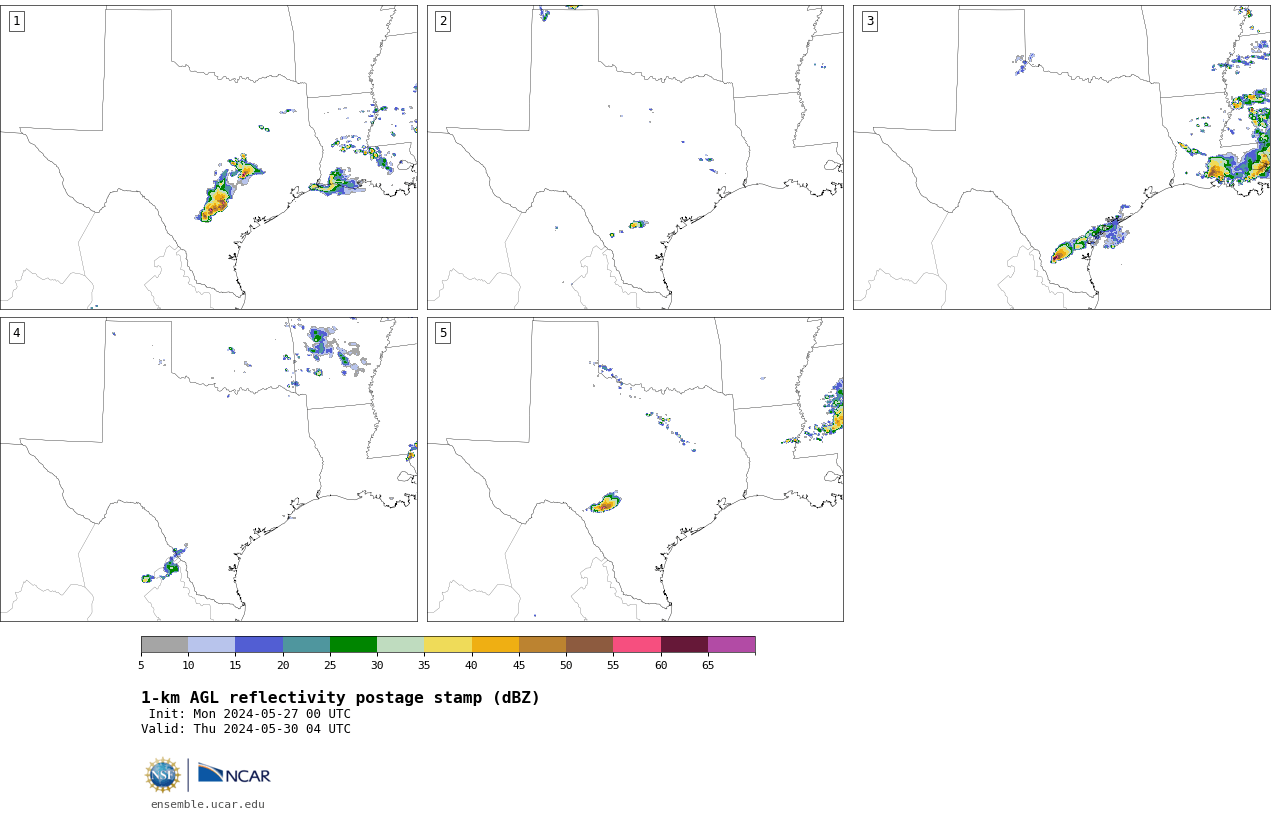Click the pale green 30-35 dBZ swatch
Screen dimensions: 1280x815
[x=400, y=644]
